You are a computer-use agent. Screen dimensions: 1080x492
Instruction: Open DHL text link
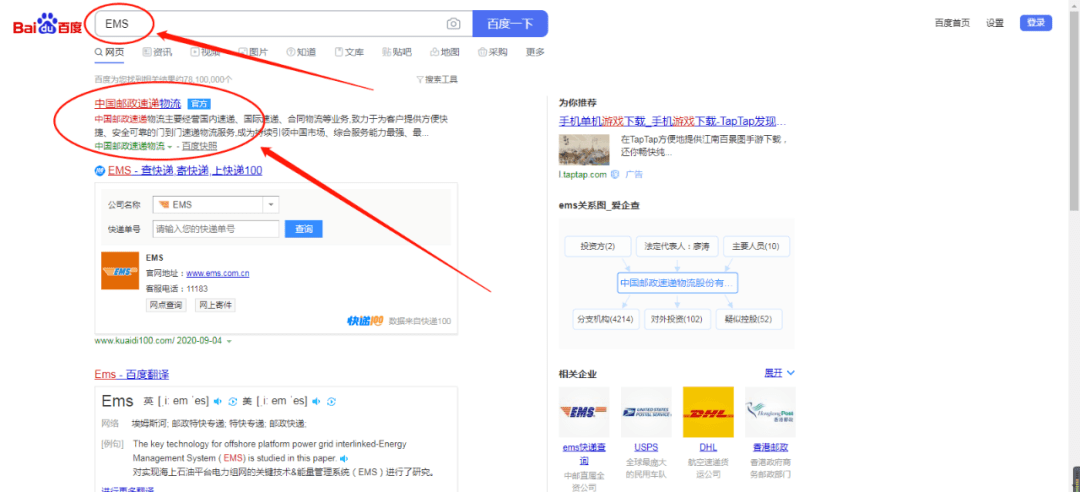click(x=708, y=447)
